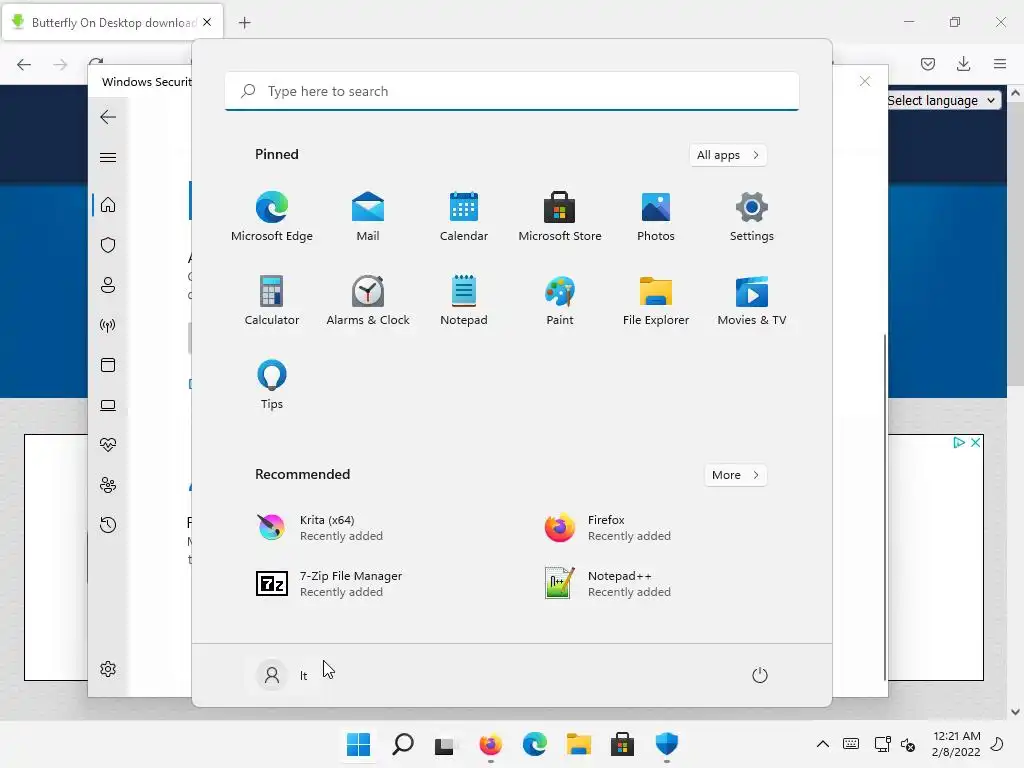Open Microsoft Edge from taskbar
The height and width of the screenshot is (768, 1024).
click(x=535, y=744)
